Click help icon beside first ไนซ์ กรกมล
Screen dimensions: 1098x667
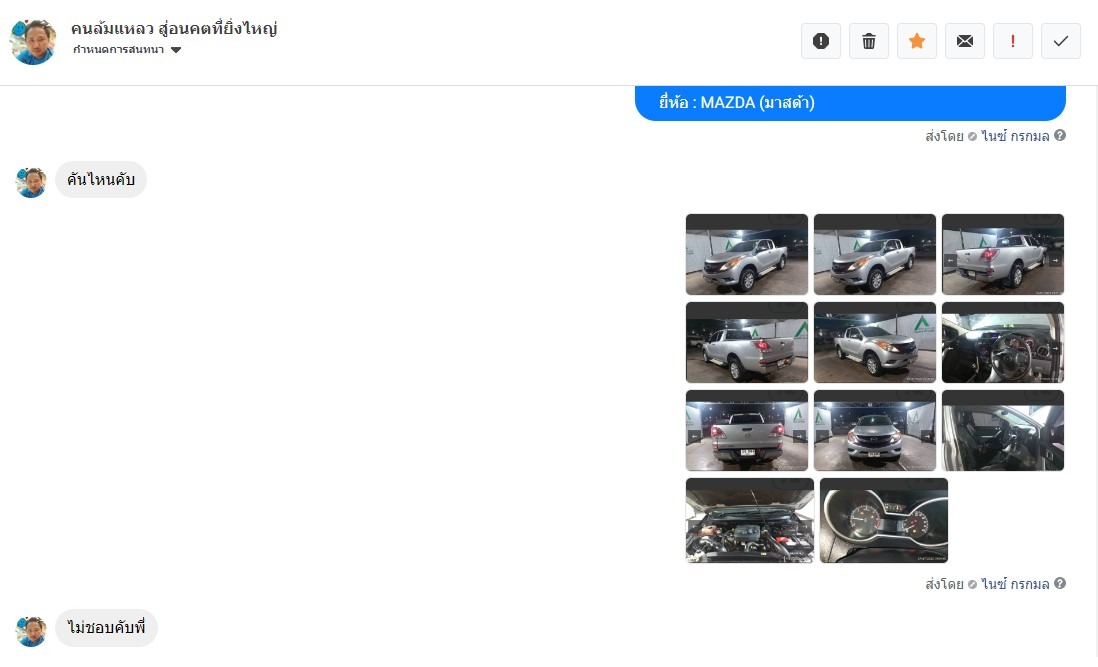[1060, 135]
